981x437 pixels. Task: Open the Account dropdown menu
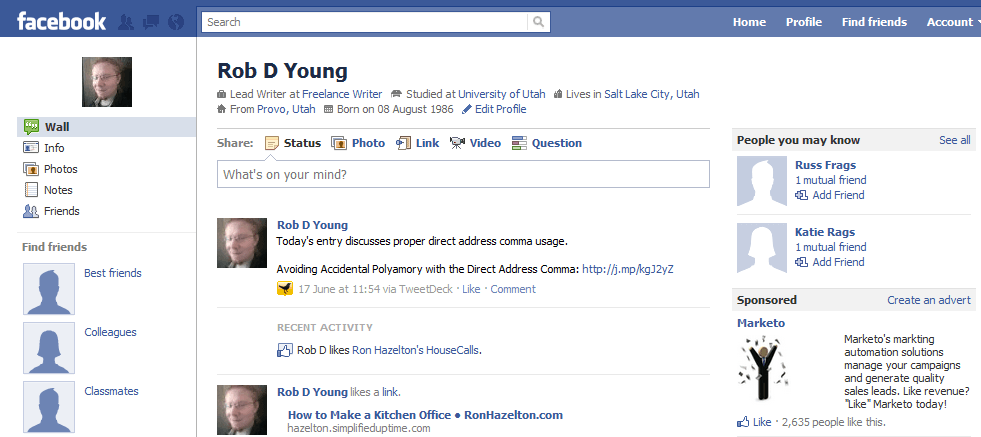(x=953, y=22)
